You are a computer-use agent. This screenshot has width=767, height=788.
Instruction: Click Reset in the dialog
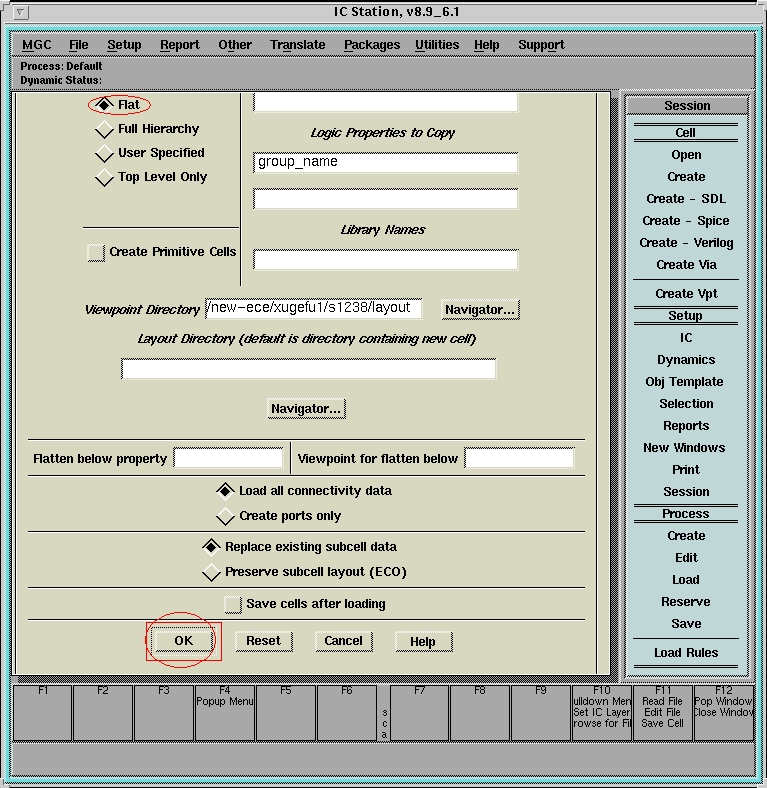[263, 641]
